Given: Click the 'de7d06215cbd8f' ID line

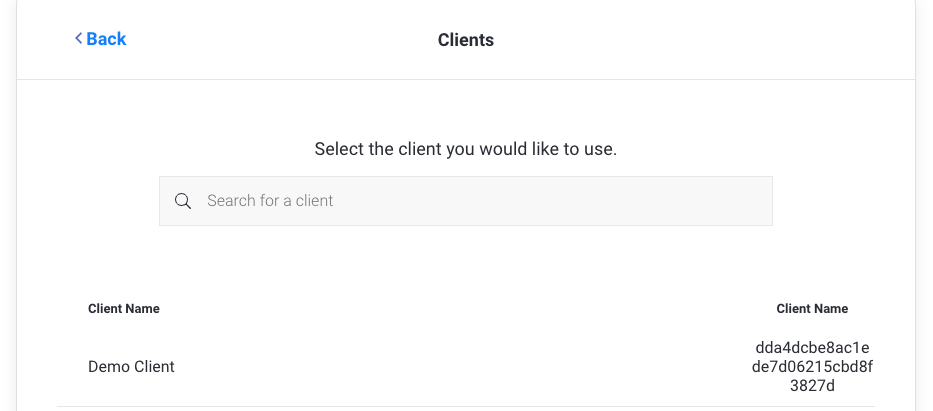Looking at the screenshot, I should pyautogui.click(x=811, y=367).
